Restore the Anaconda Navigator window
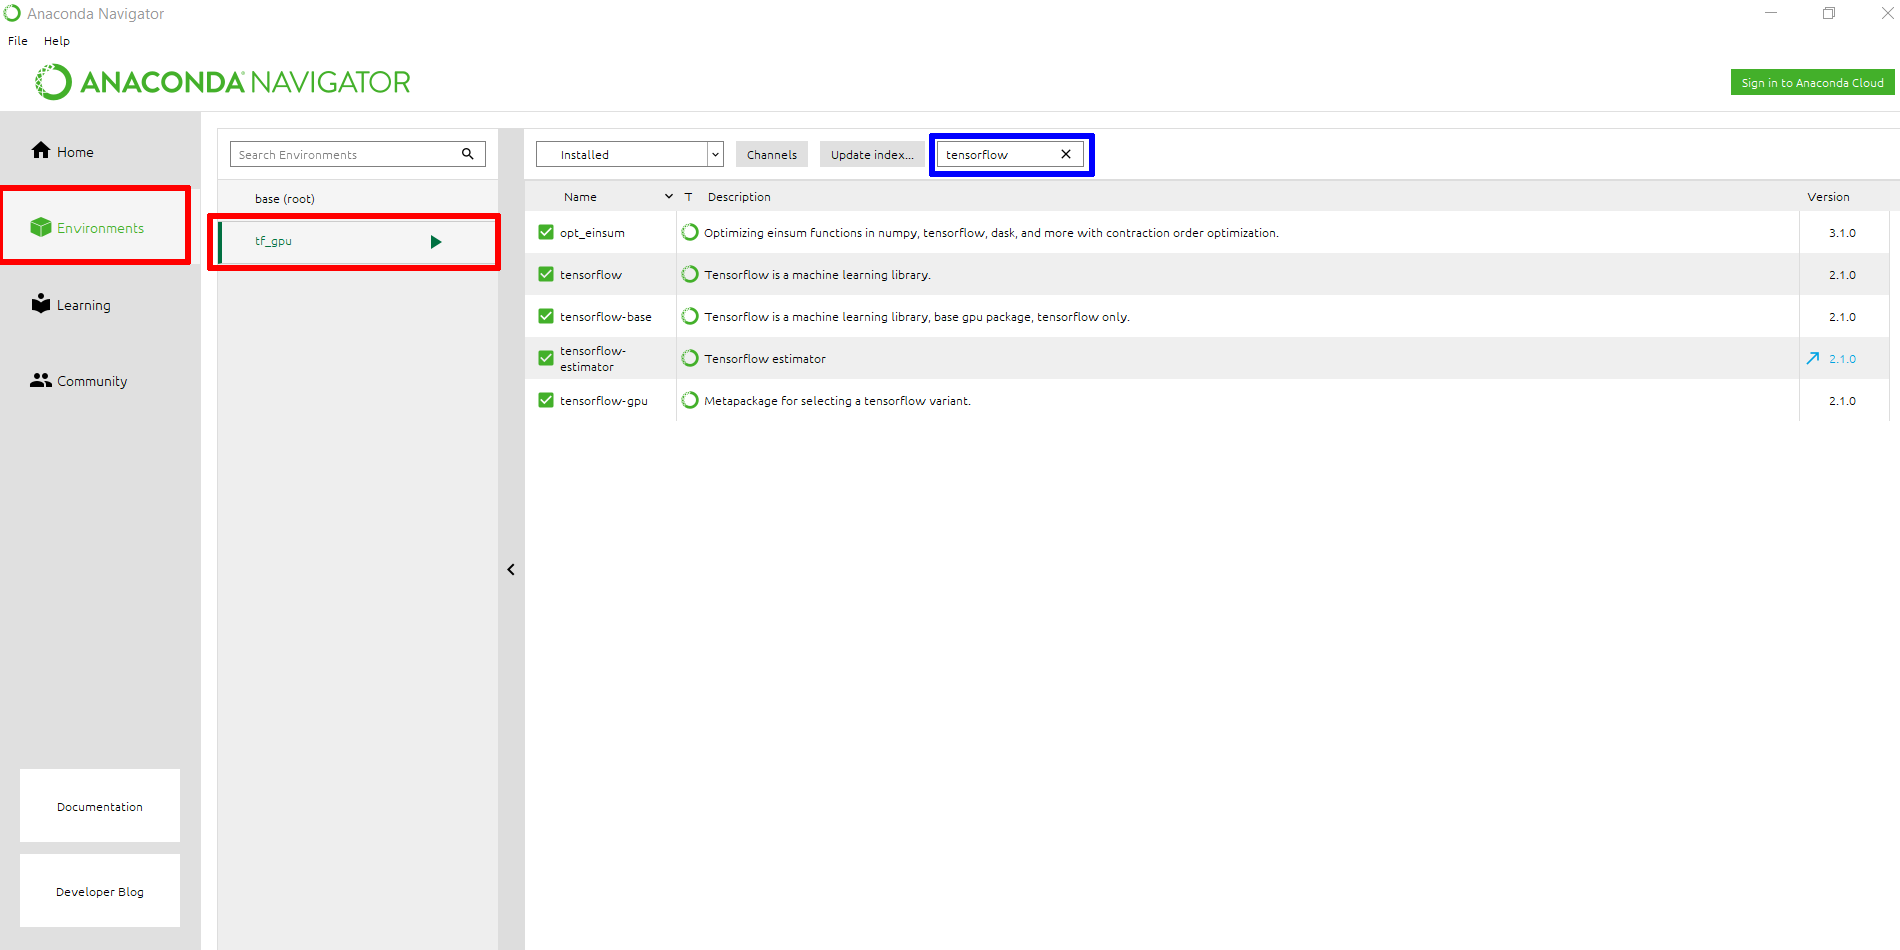The width and height of the screenshot is (1900, 950). [1829, 13]
